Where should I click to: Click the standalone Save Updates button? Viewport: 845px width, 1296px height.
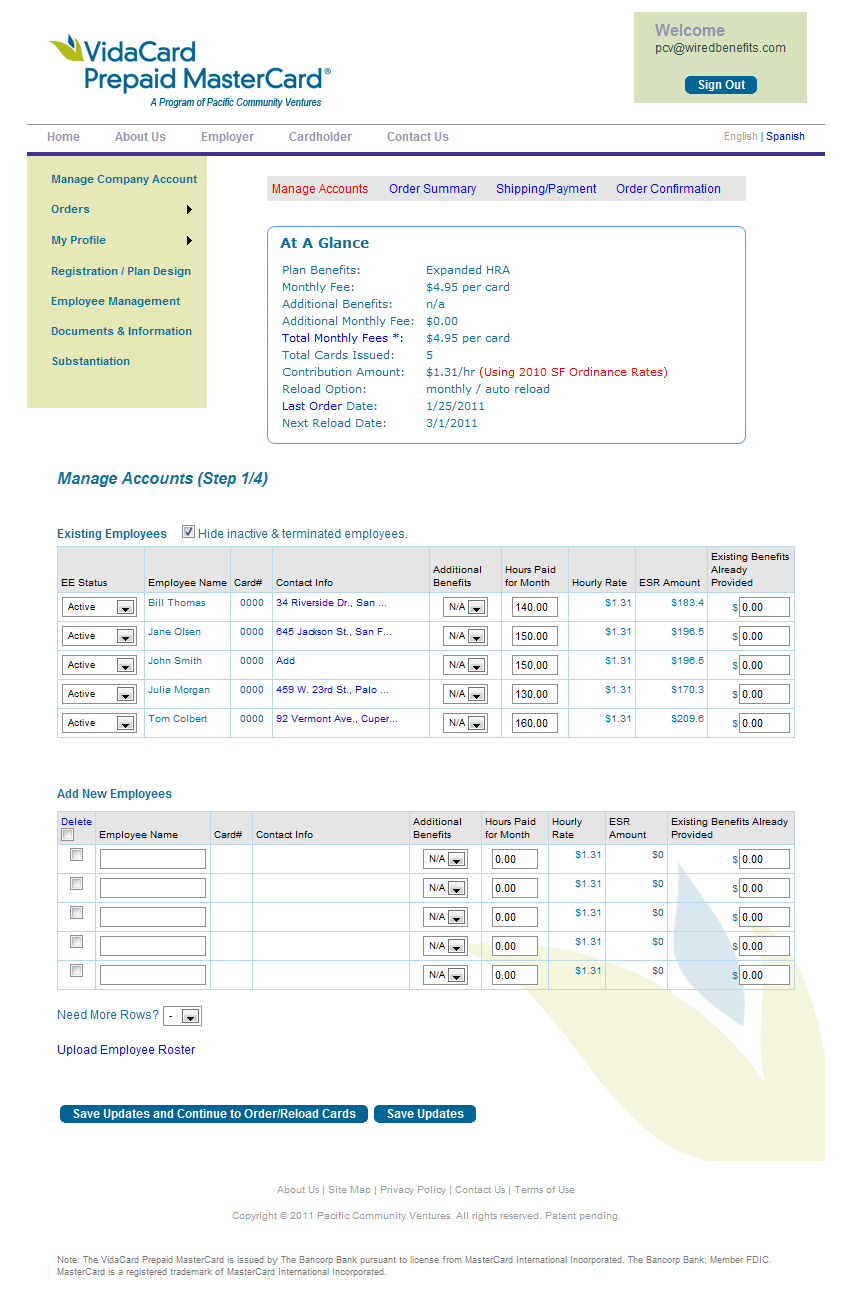[425, 1114]
